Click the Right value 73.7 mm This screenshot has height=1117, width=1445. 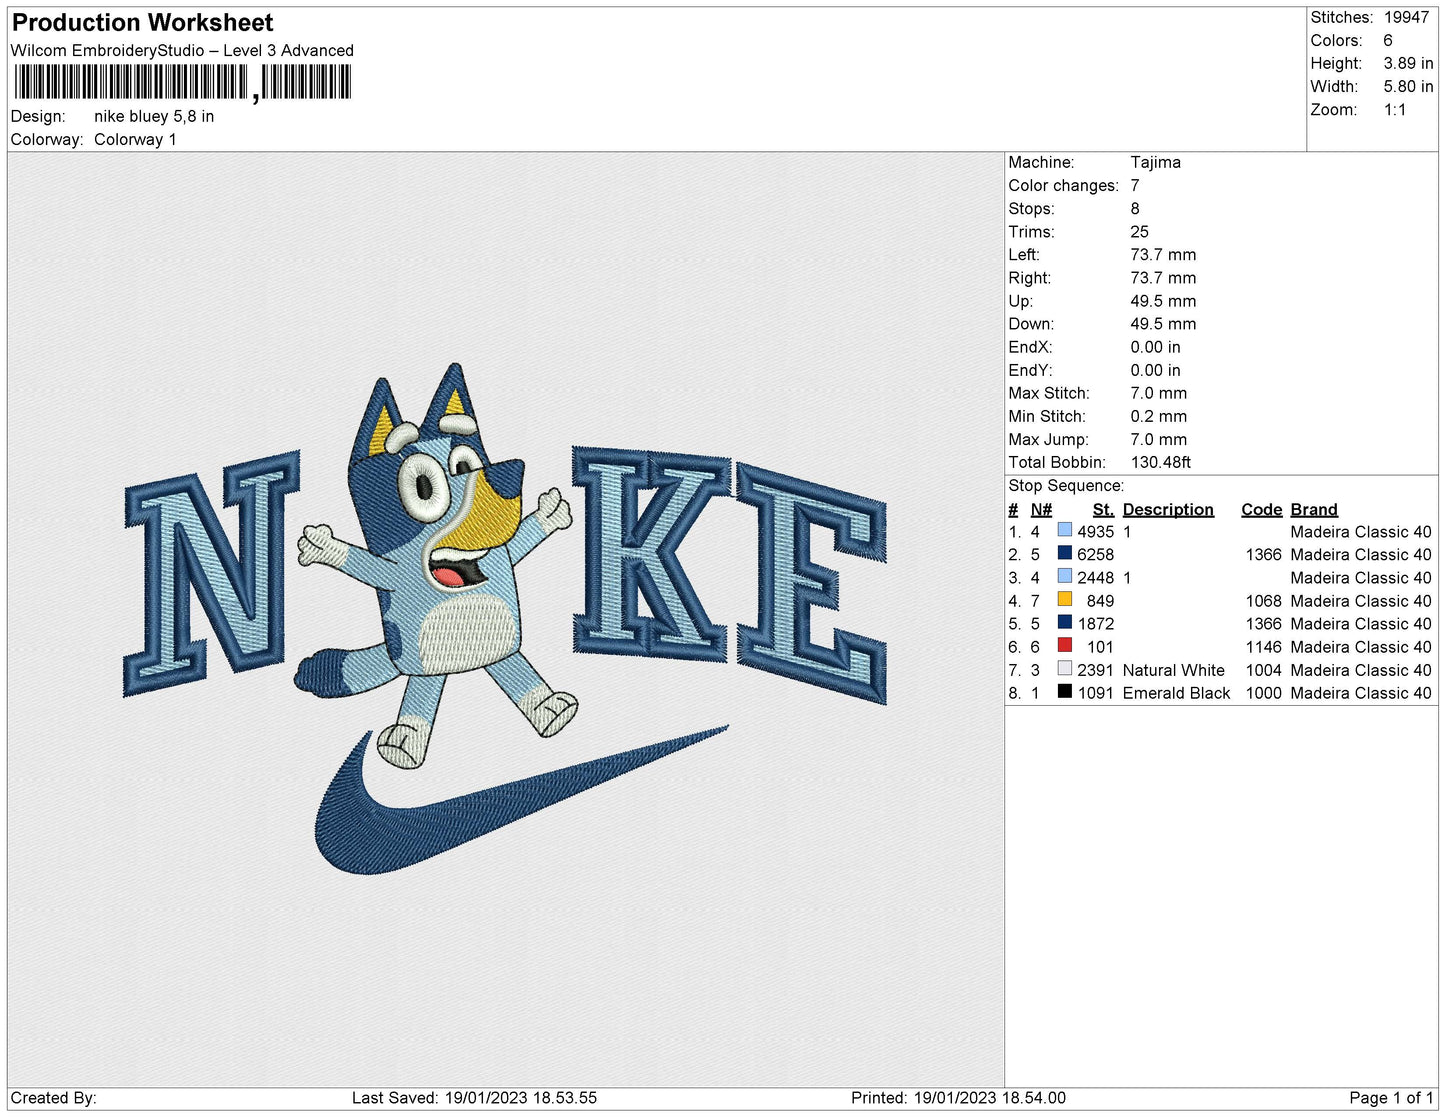[1163, 277]
